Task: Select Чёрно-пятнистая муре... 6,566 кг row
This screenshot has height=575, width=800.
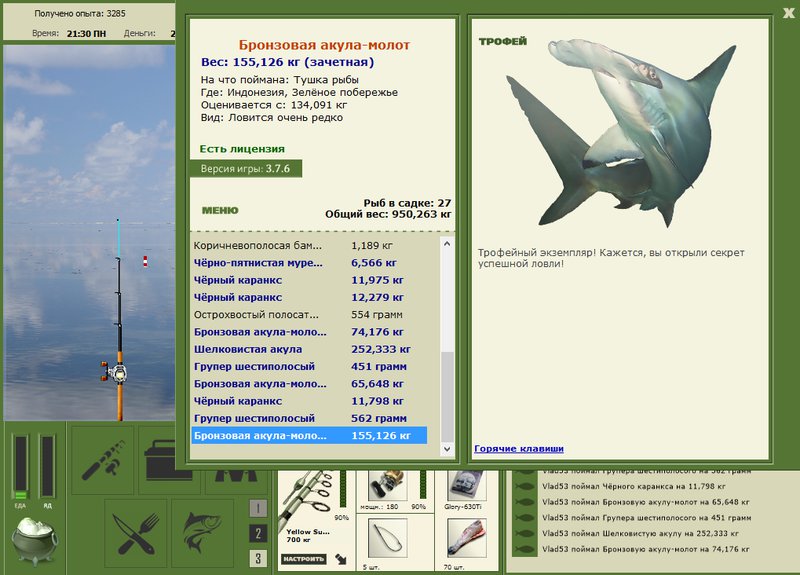Action: 309,263
